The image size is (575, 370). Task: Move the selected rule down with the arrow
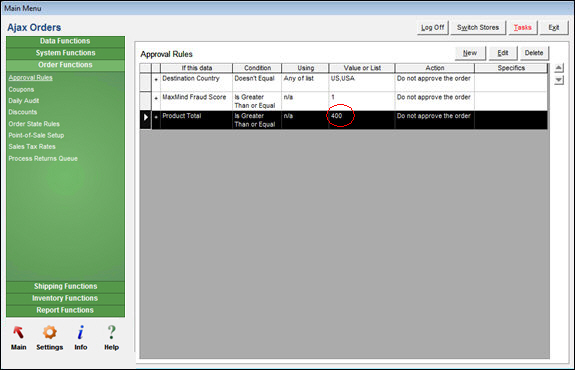558,80
